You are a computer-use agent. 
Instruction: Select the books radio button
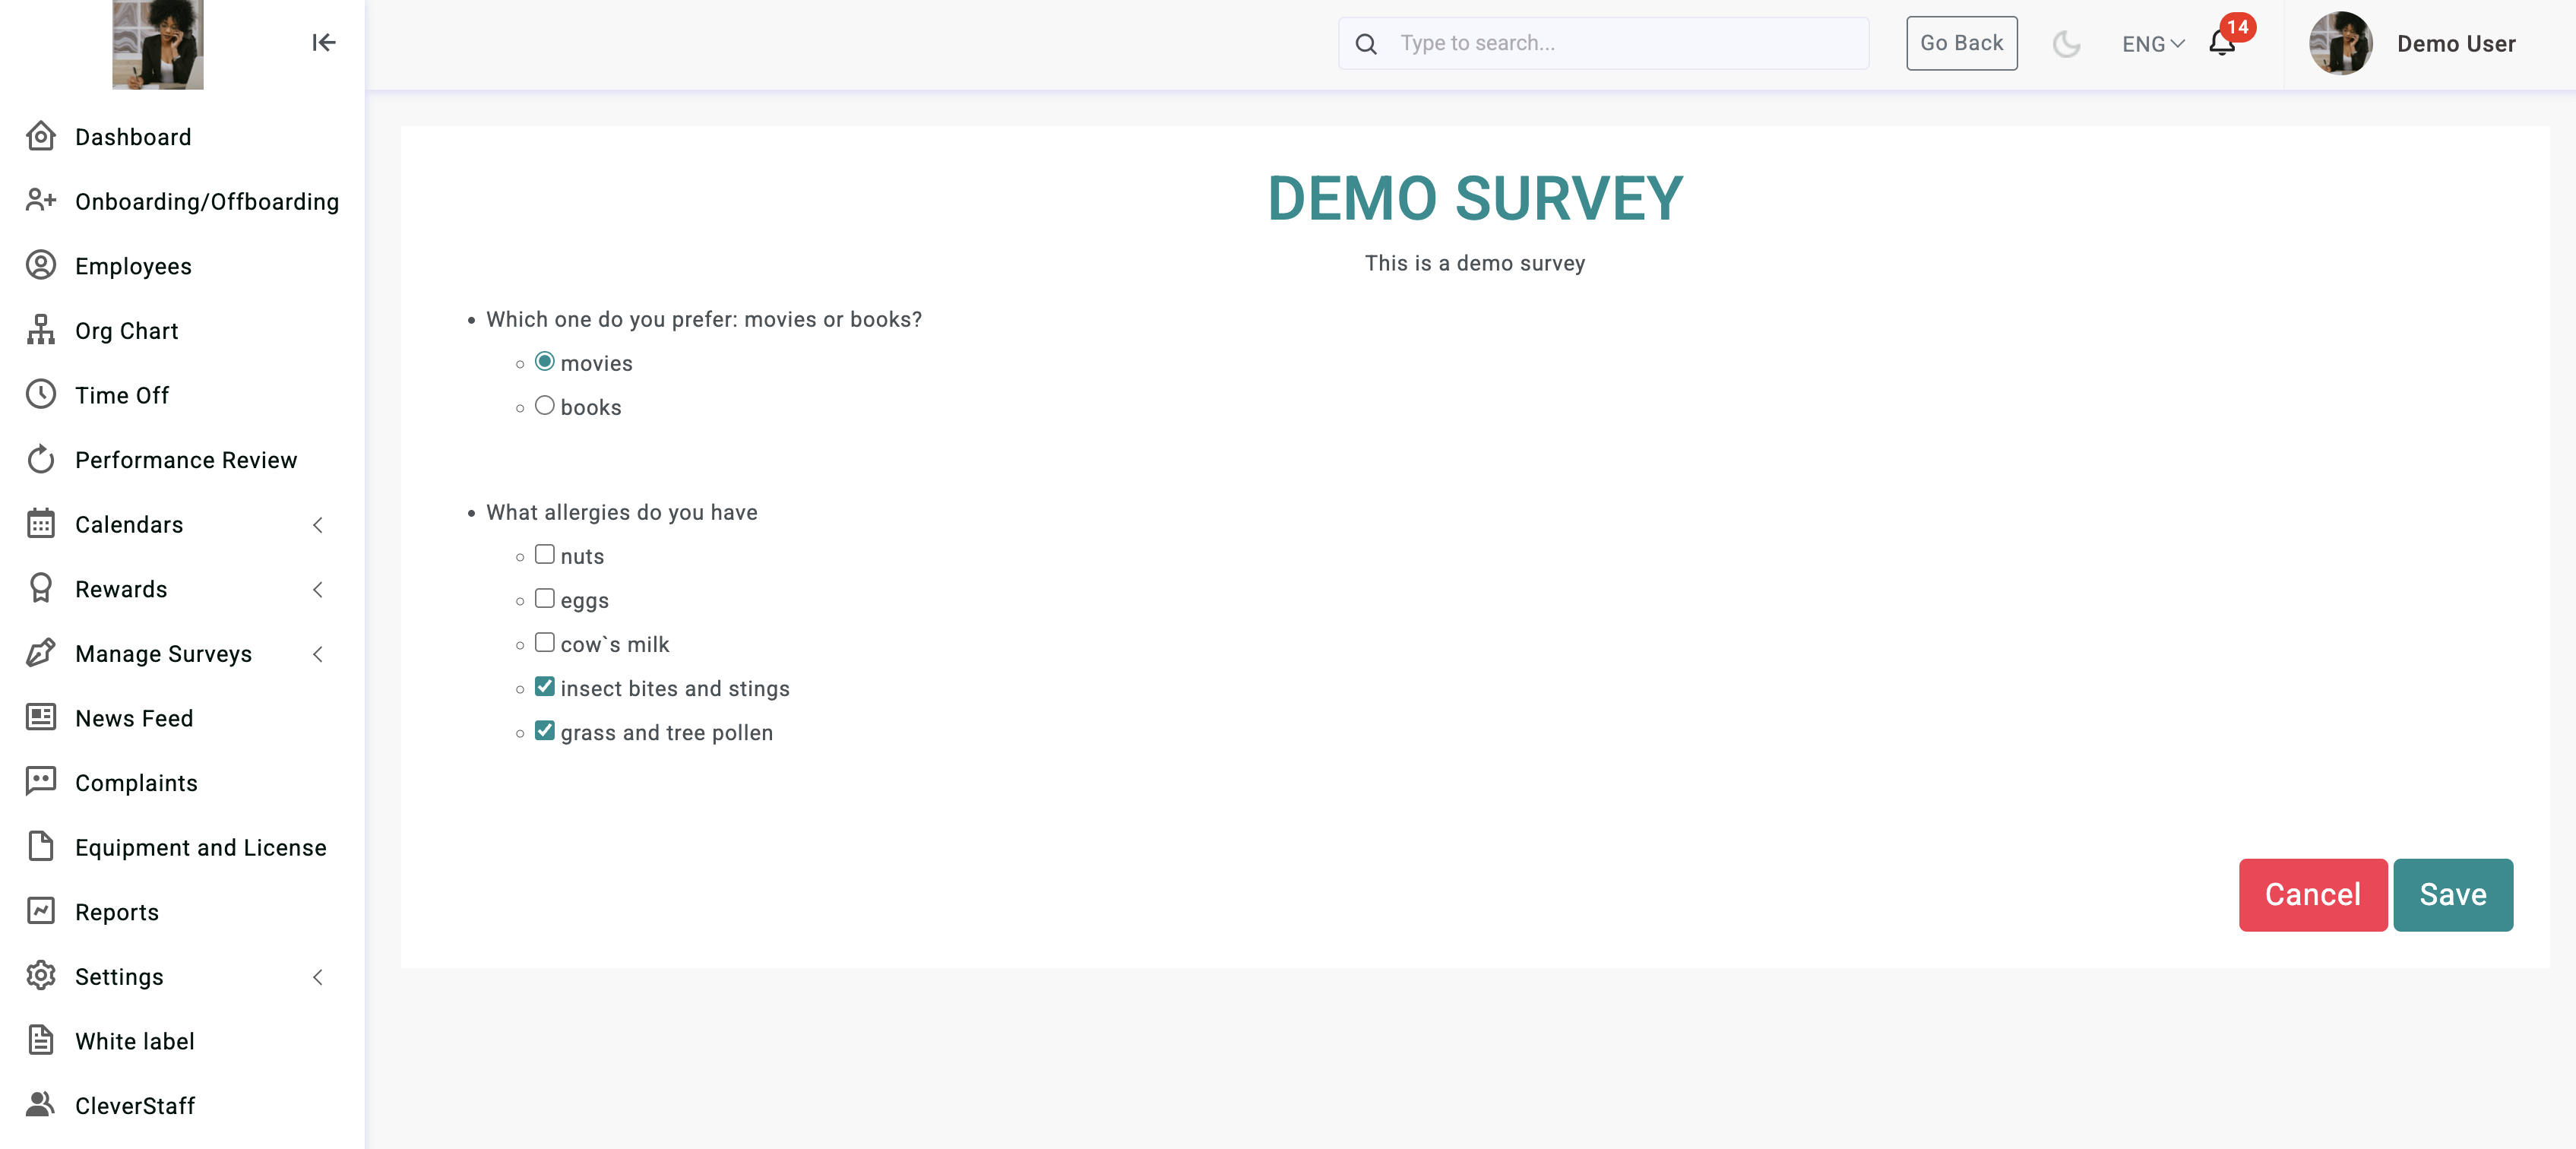coord(545,406)
